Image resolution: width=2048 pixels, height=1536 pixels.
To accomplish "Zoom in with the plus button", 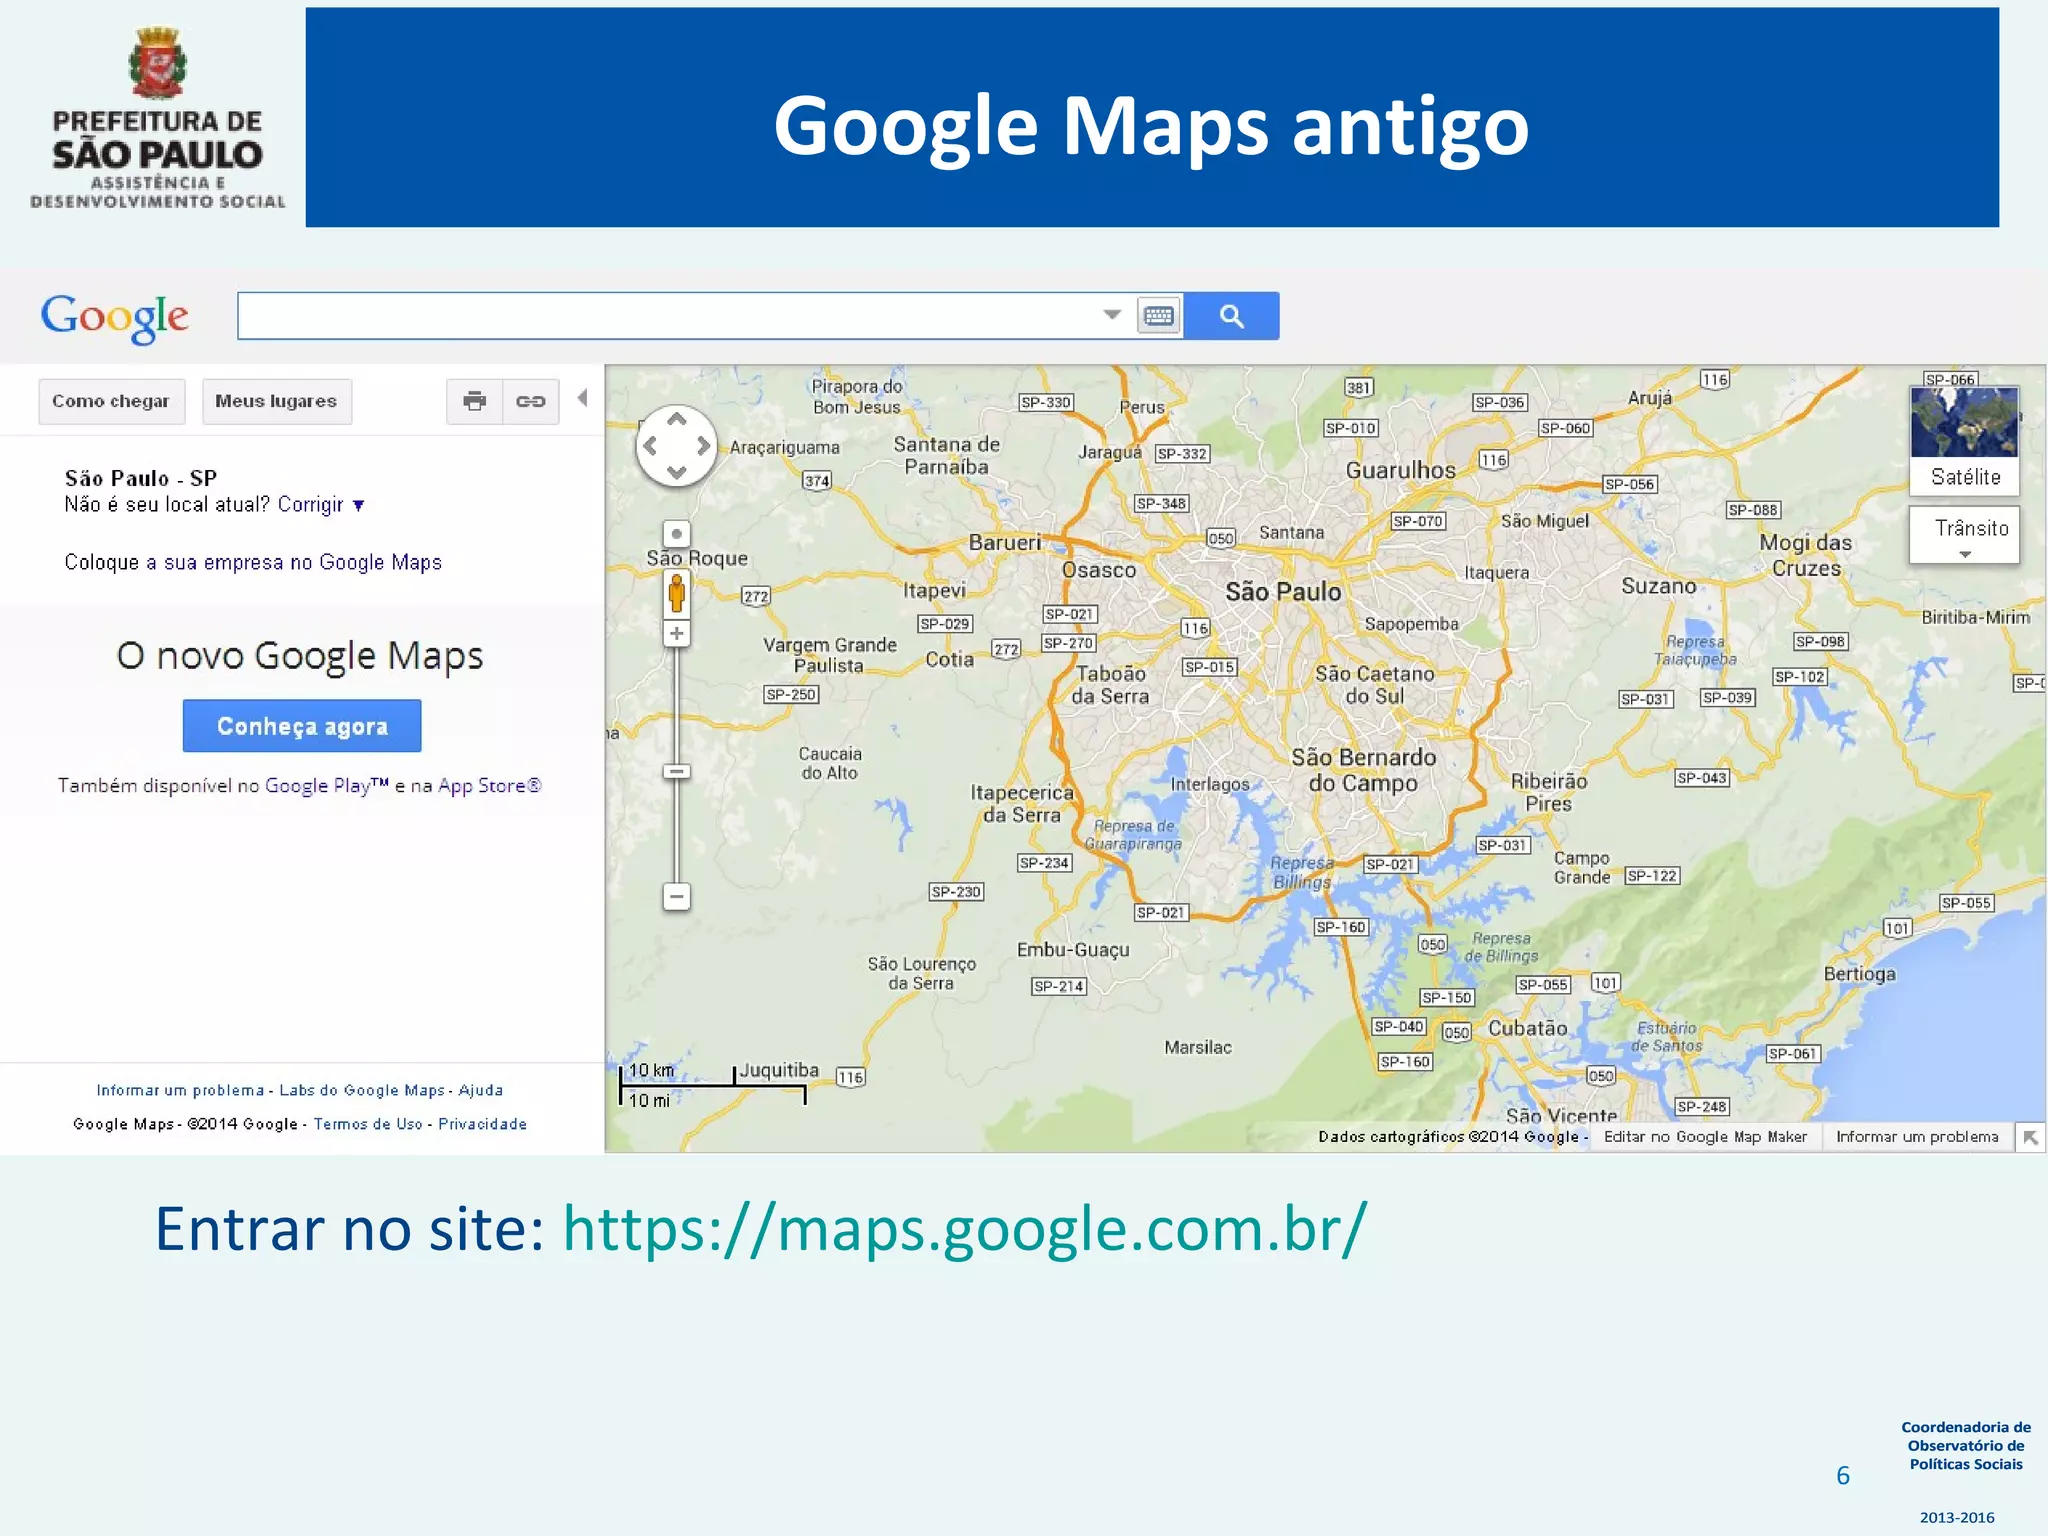I will [677, 633].
